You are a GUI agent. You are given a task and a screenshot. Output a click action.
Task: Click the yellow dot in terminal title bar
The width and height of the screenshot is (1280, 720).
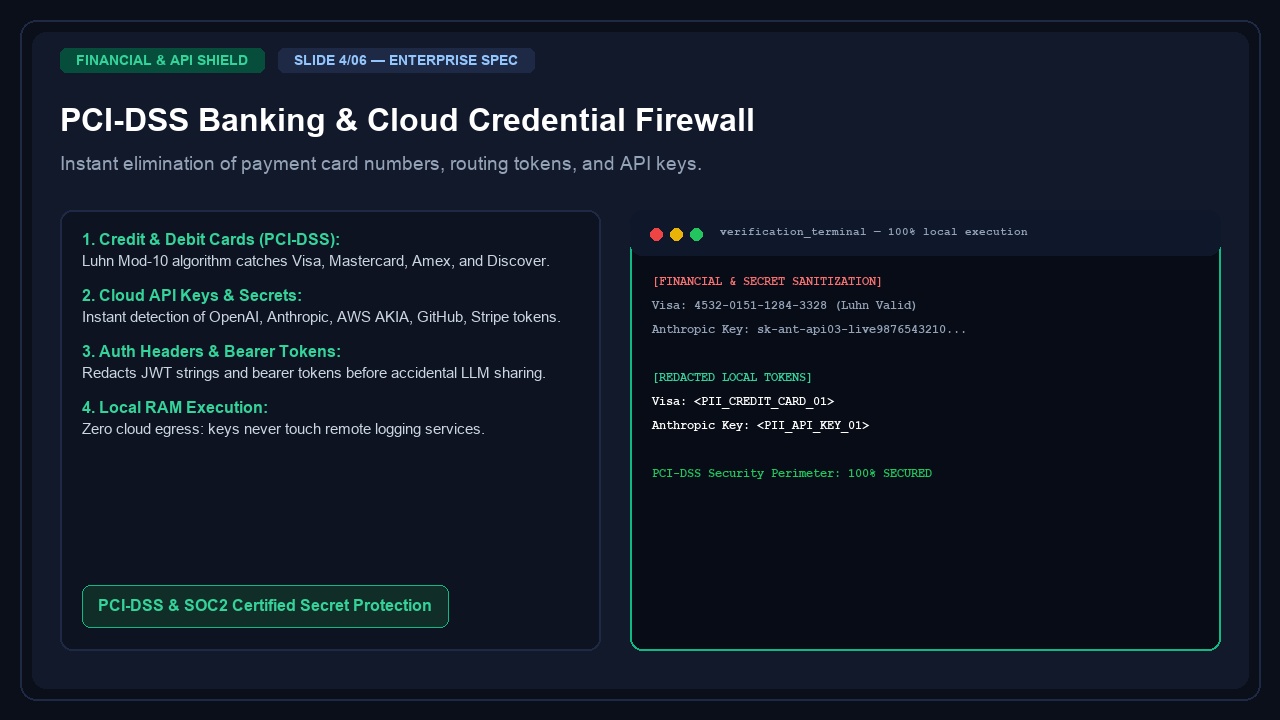(676, 234)
